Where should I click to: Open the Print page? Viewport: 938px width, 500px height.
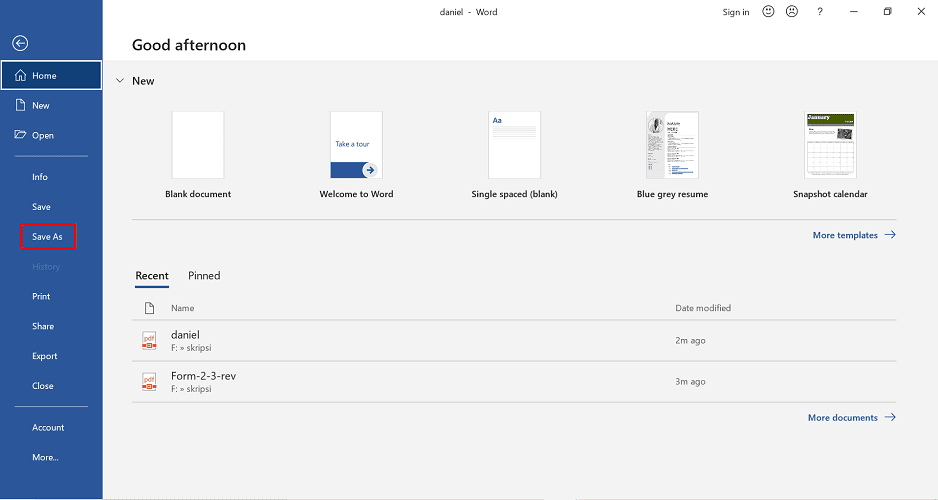coord(41,297)
